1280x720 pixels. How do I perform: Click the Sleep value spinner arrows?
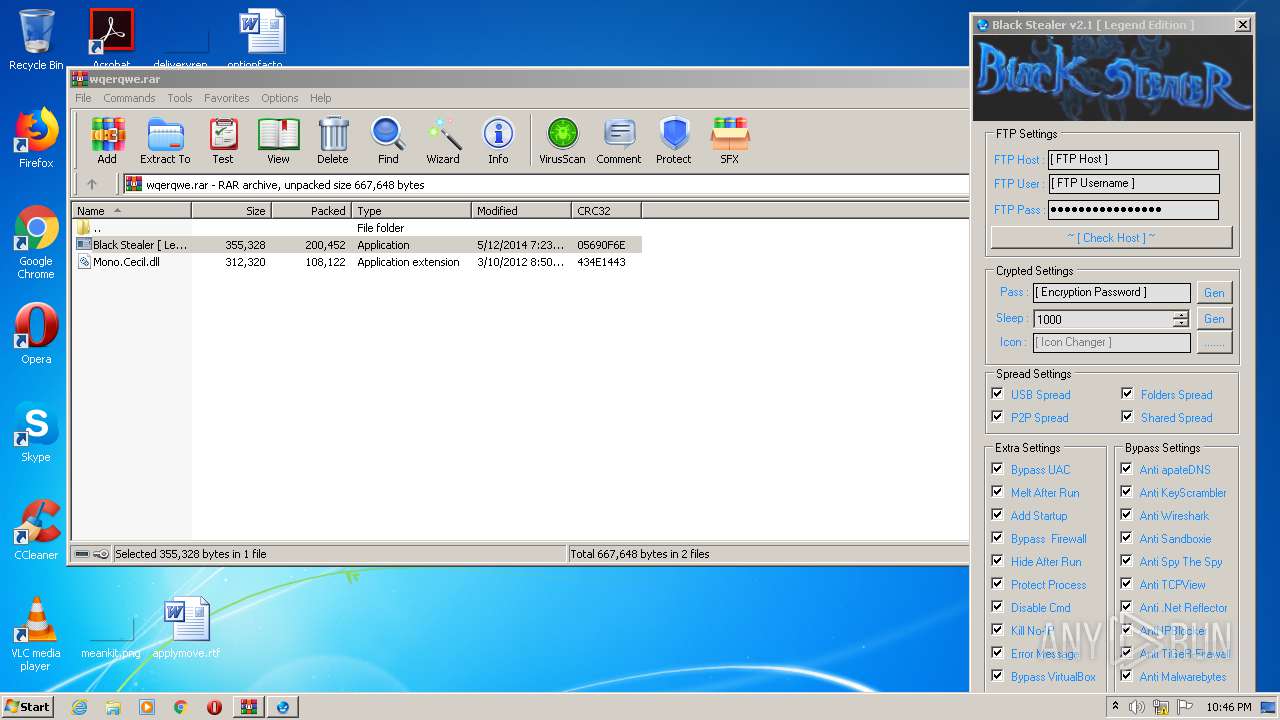[x=1181, y=319]
